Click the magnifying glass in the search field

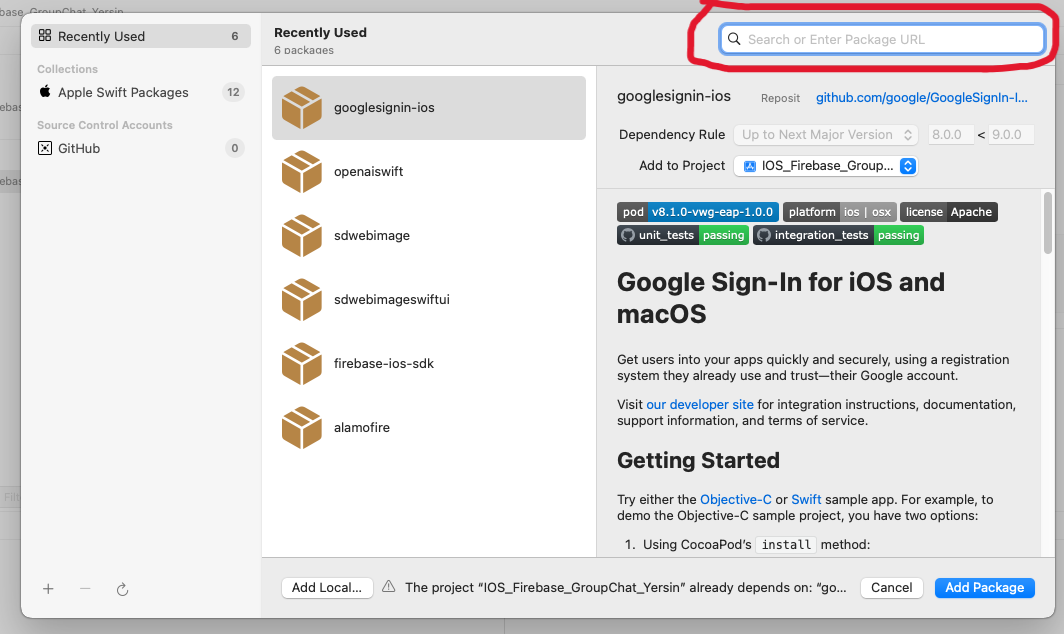point(735,39)
